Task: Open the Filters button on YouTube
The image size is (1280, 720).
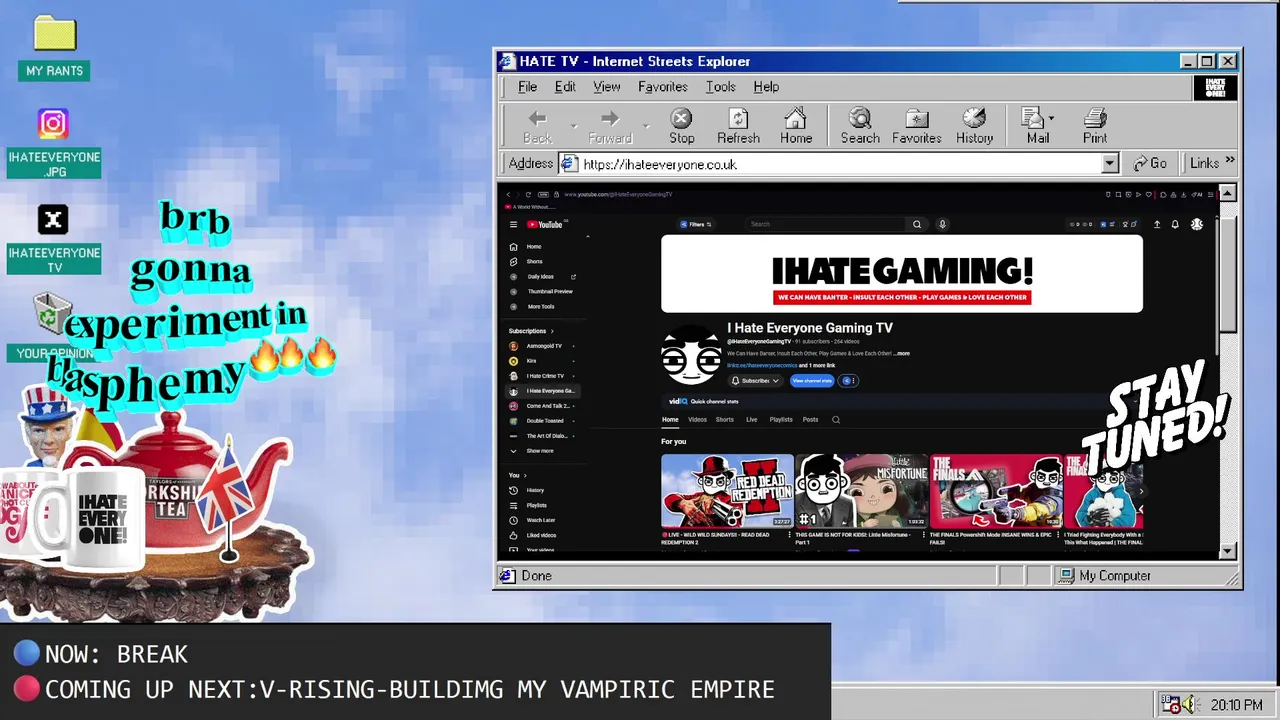Action: point(696,224)
